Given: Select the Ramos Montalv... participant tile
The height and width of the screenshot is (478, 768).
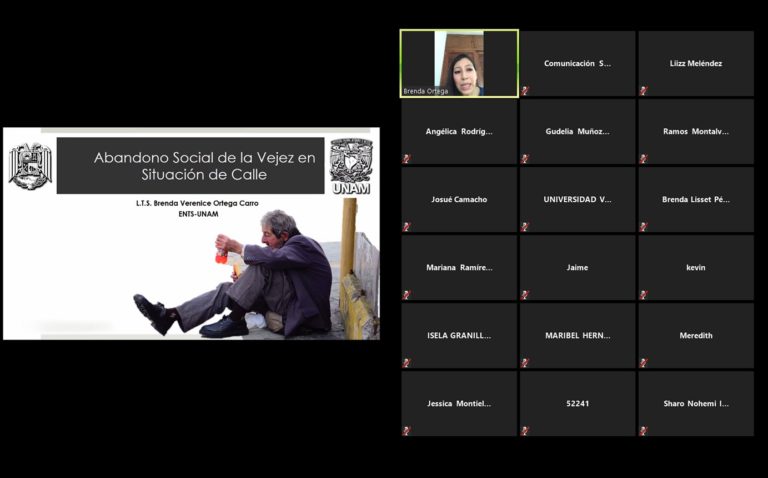Looking at the screenshot, I should [696, 131].
